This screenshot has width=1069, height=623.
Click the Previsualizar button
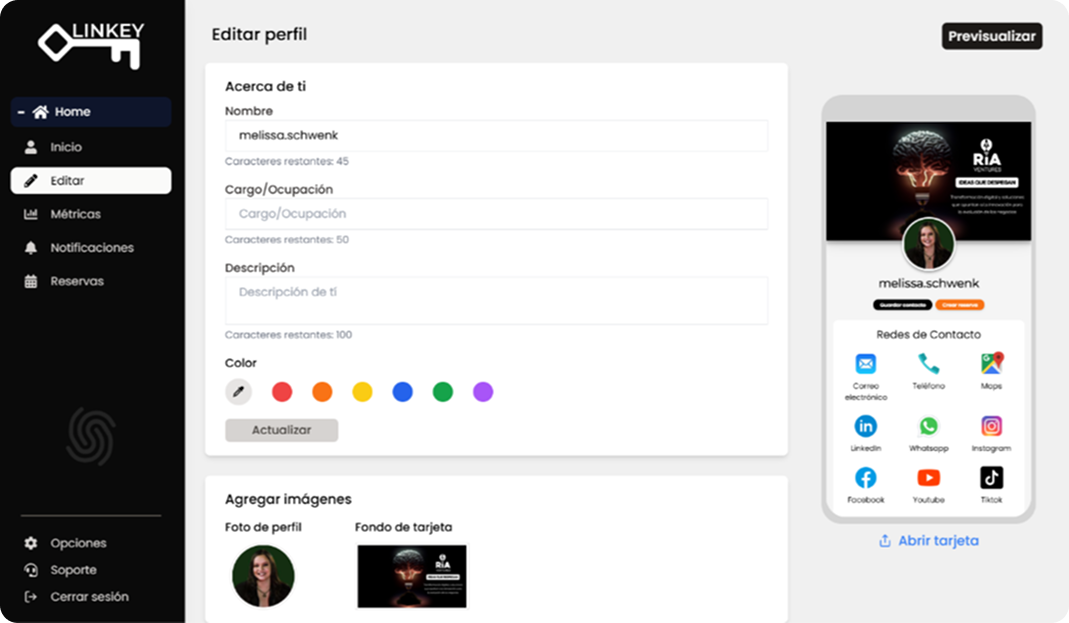coord(991,36)
